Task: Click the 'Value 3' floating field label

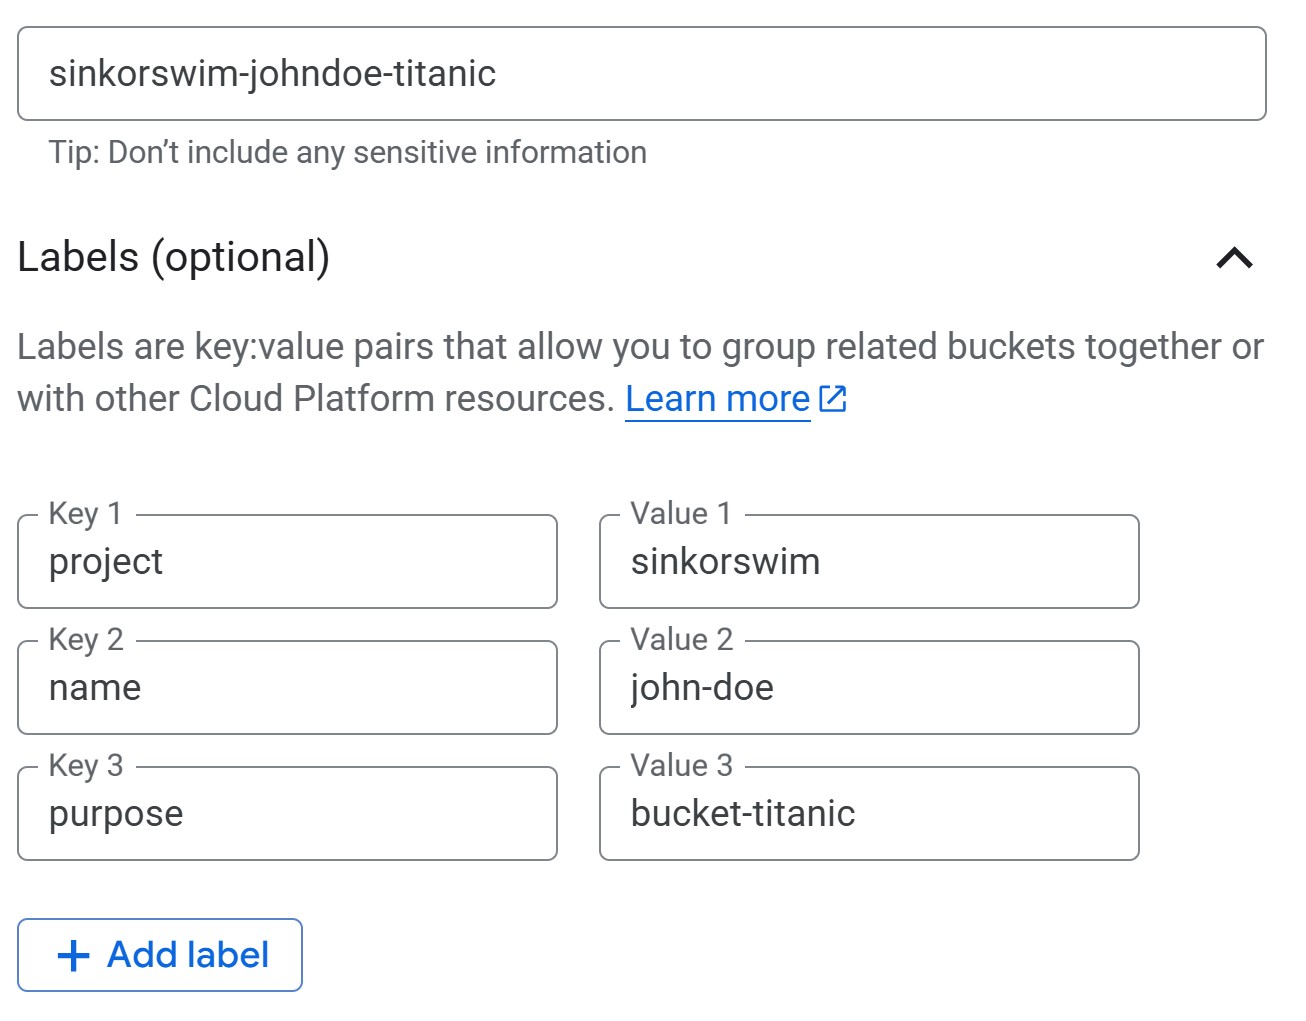Action: tap(681, 766)
